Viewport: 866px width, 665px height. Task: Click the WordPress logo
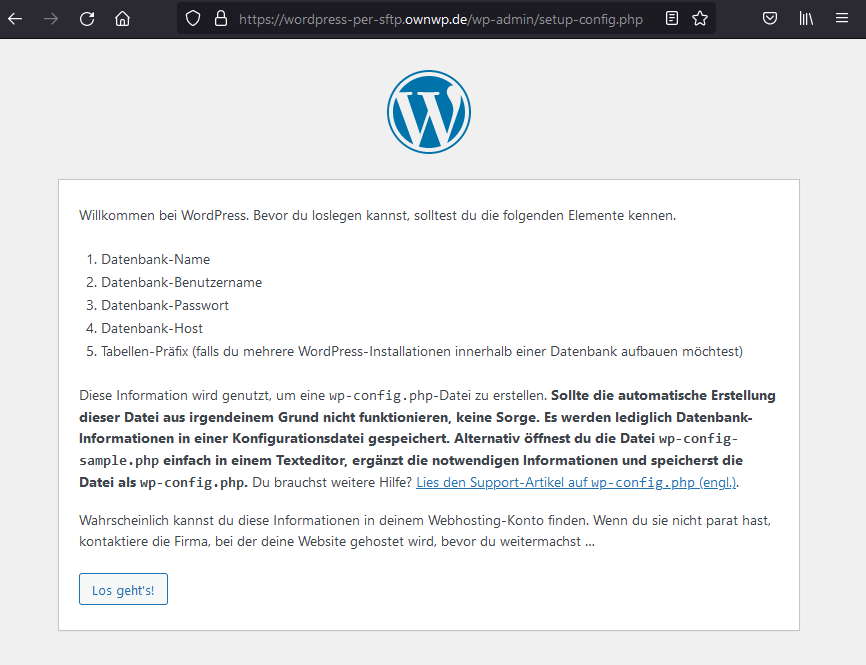pyautogui.click(x=429, y=112)
